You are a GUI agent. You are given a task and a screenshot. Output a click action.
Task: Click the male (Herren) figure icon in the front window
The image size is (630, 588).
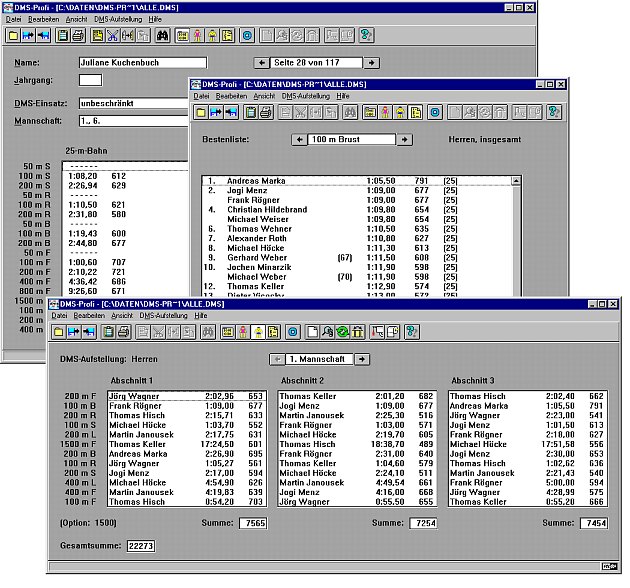pos(258,332)
